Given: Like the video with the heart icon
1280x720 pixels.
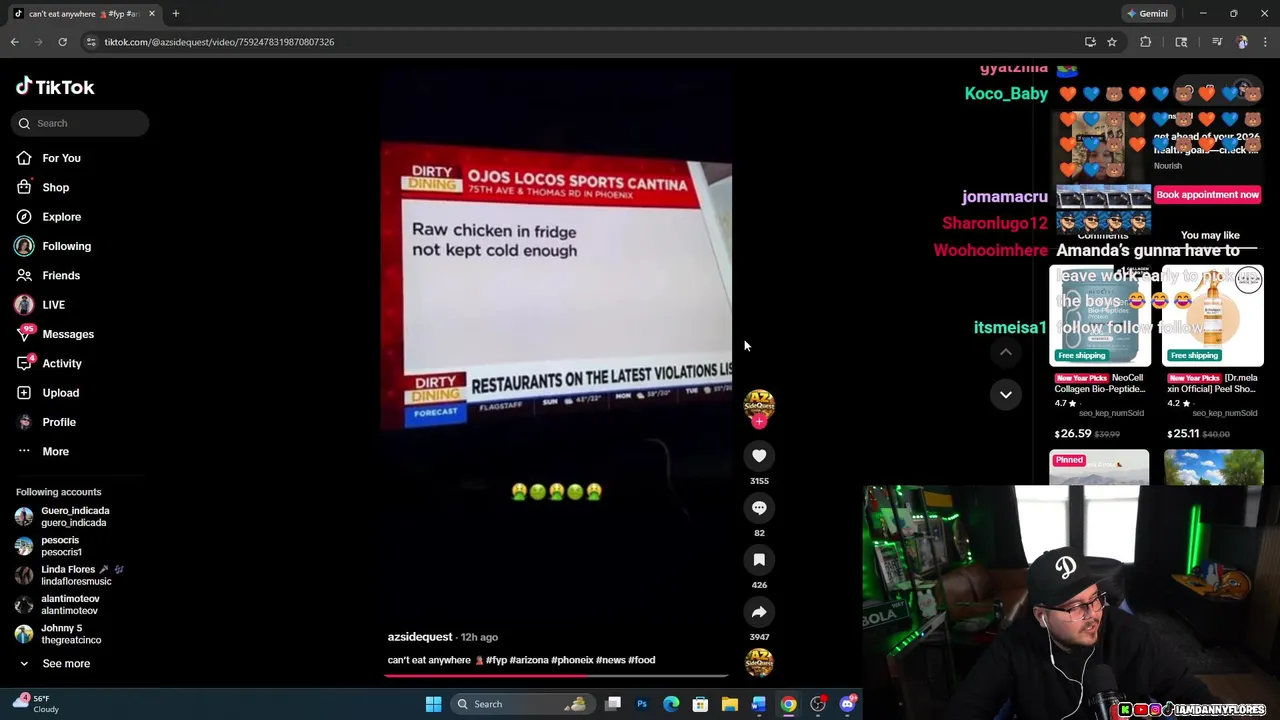Looking at the screenshot, I should click(759, 456).
